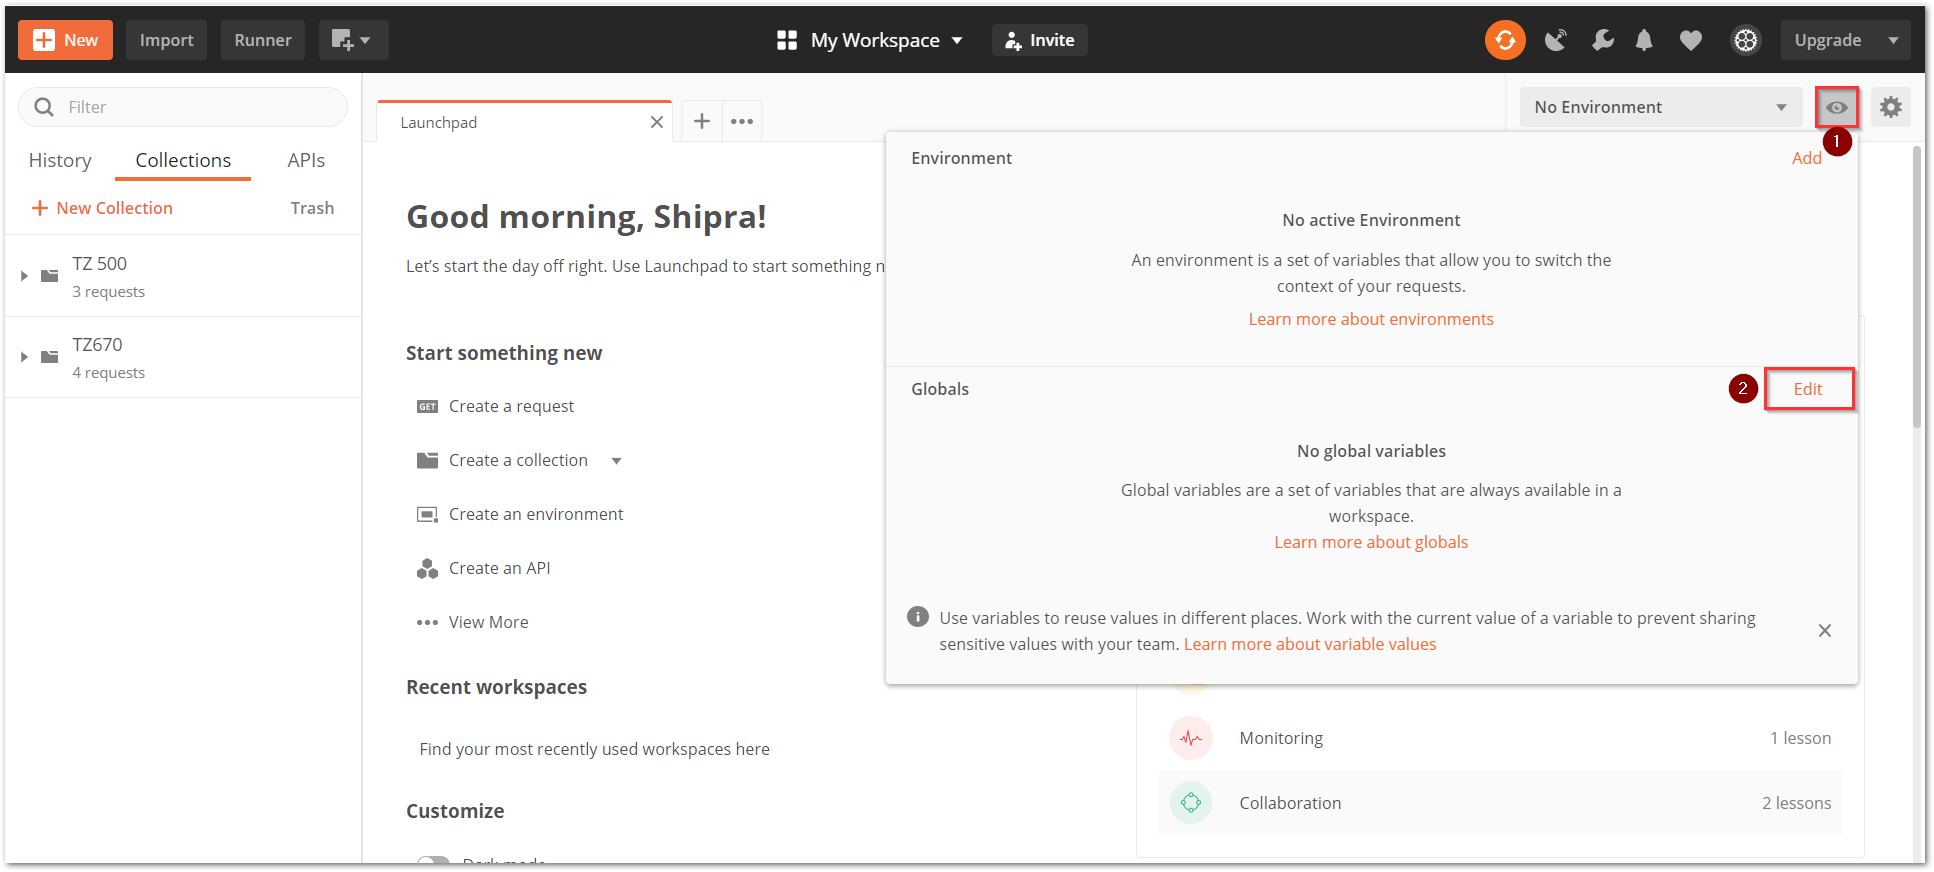Open the Collaboration lessons row

(x=1500, y=803)
